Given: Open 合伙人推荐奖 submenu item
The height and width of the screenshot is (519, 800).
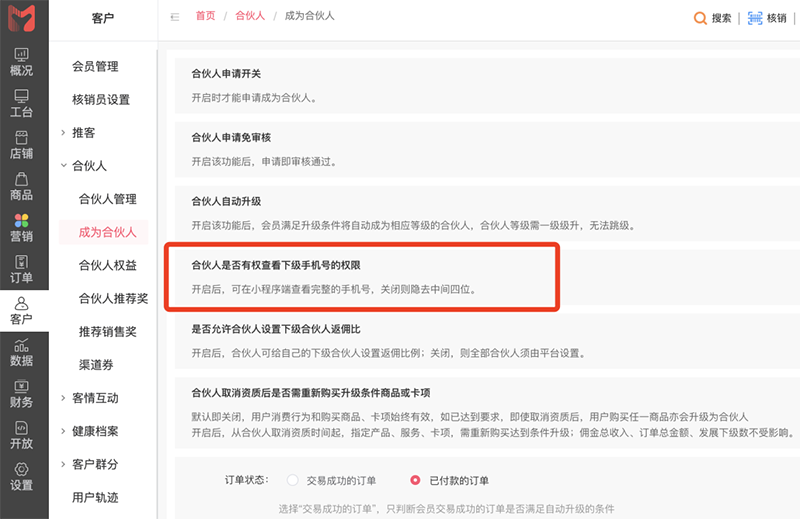Looking at the screenshot, I should click(x=113, y=299).
